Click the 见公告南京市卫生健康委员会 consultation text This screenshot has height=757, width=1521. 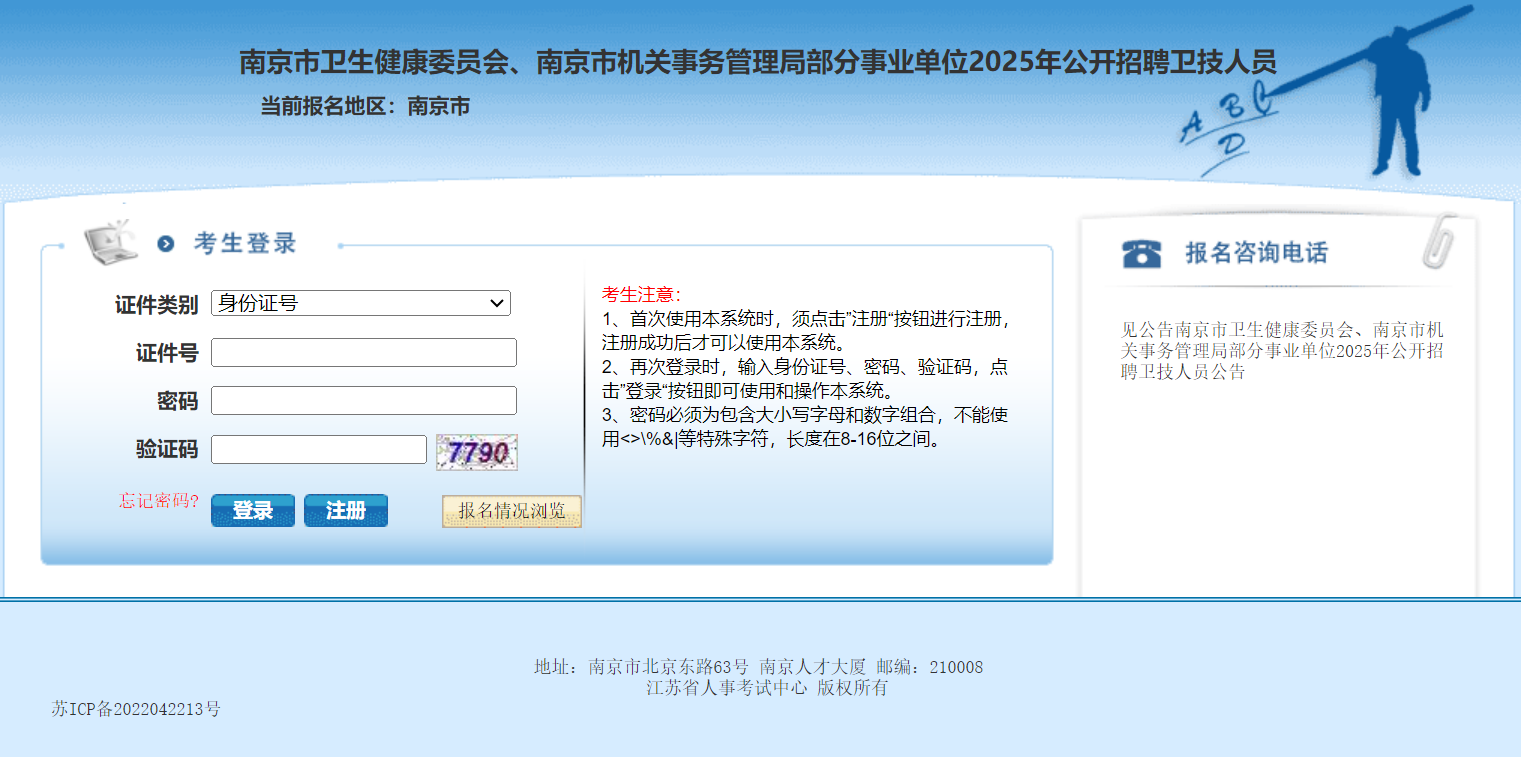pyautogui.click(x=1282, y=350)
